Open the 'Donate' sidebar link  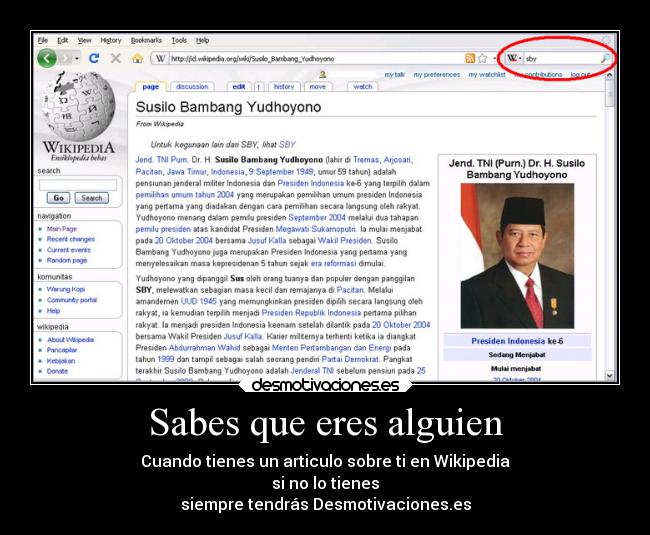(x=57, y=371)
